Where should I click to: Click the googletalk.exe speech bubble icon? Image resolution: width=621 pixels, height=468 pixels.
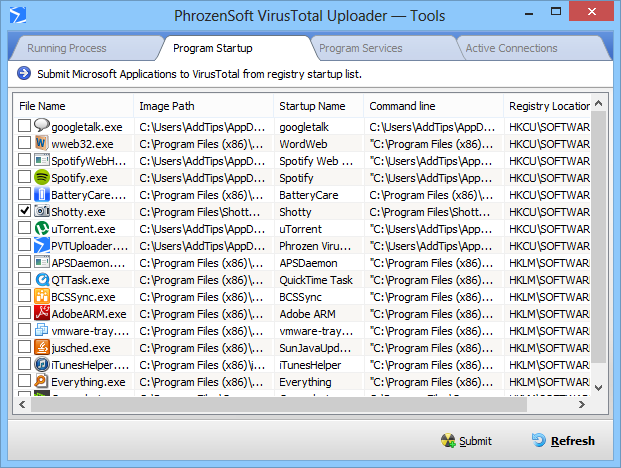[x=42, y=126]
